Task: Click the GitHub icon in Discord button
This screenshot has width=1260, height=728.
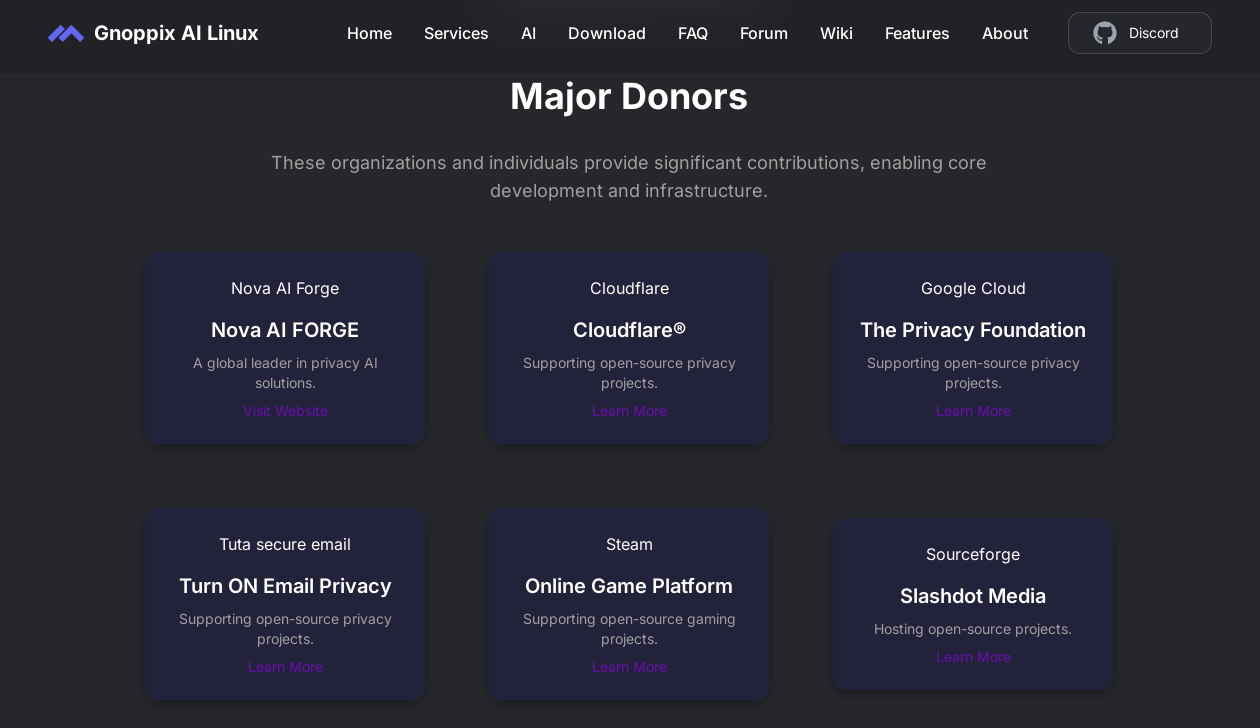Action: point(1104,33)
